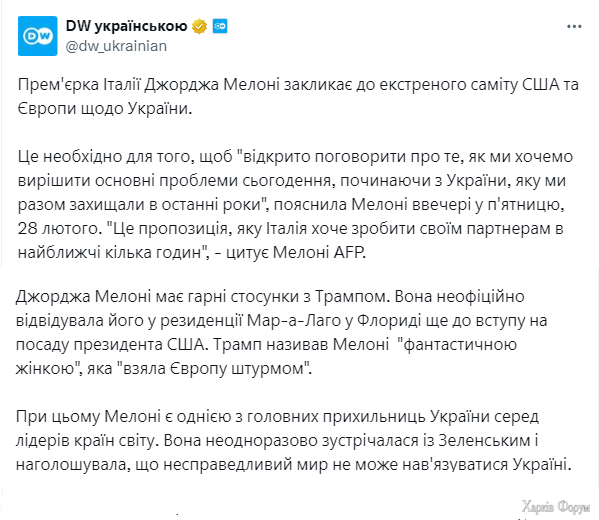Click the gold verified checkmark badge
This screenshot has height=520, width=599.
[x=199, y=26]
